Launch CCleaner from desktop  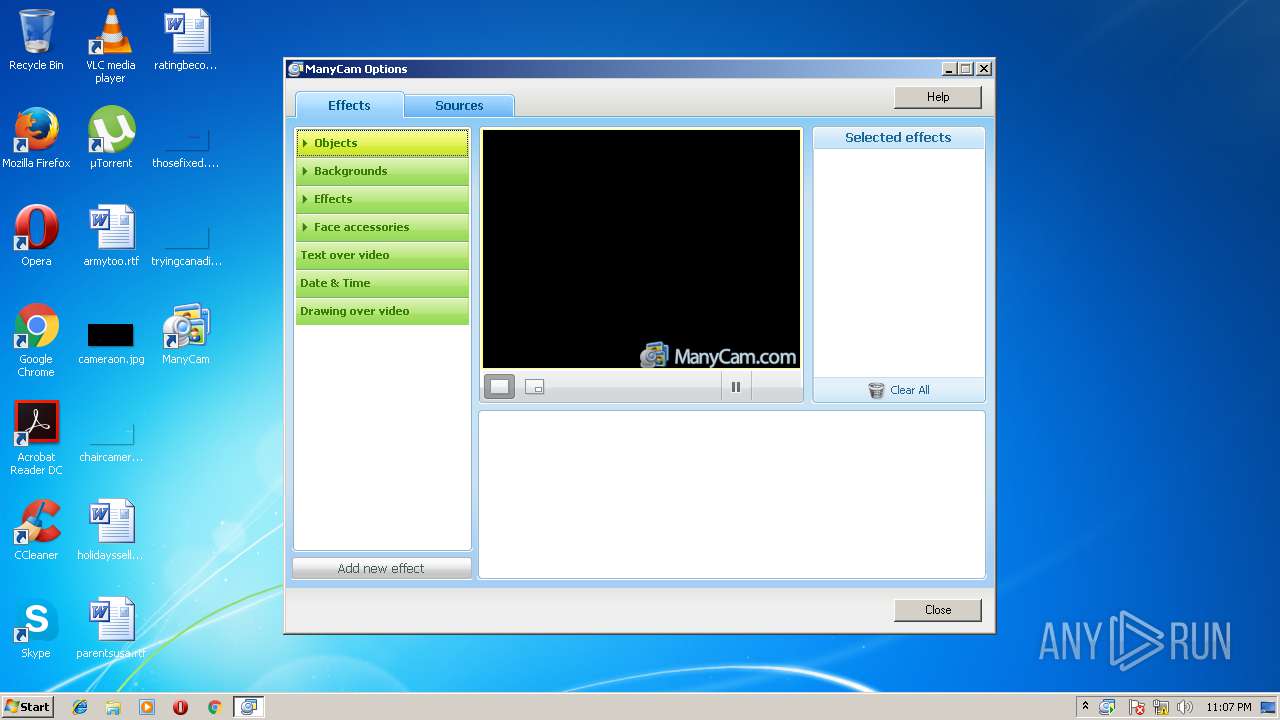[x=36, y=530]
